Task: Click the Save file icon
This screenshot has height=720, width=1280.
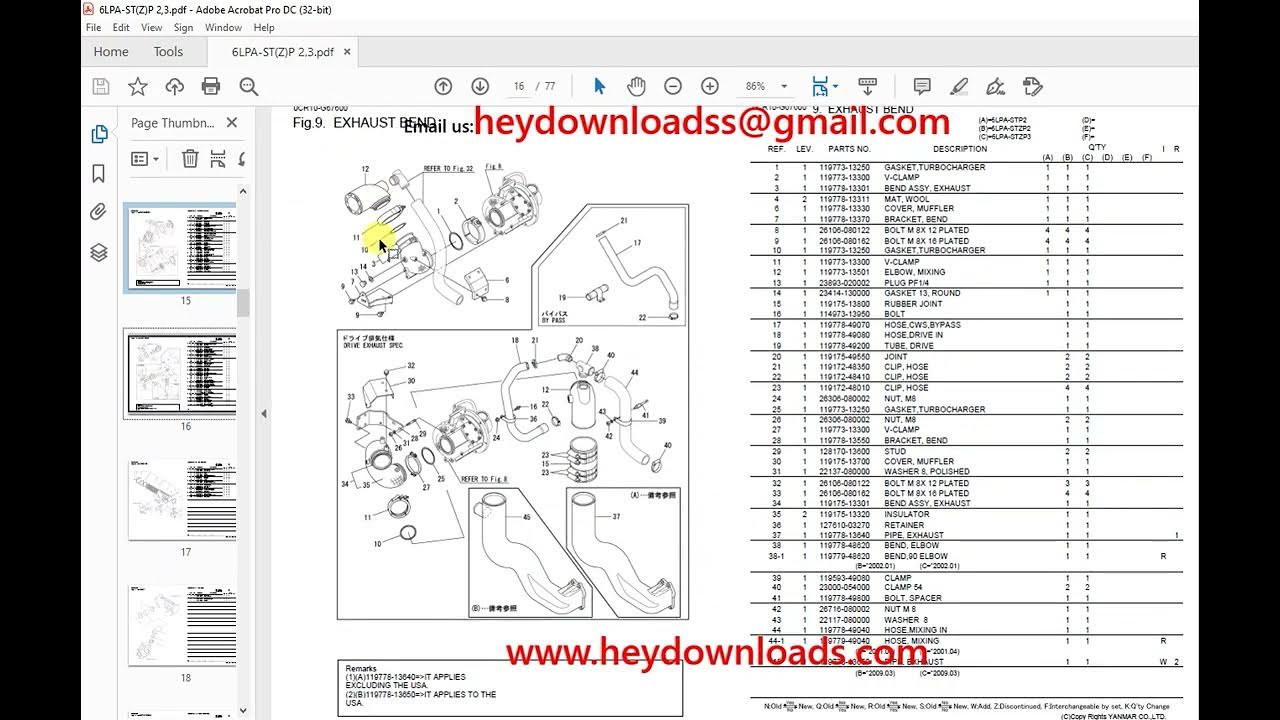Action: pos(101,87)
